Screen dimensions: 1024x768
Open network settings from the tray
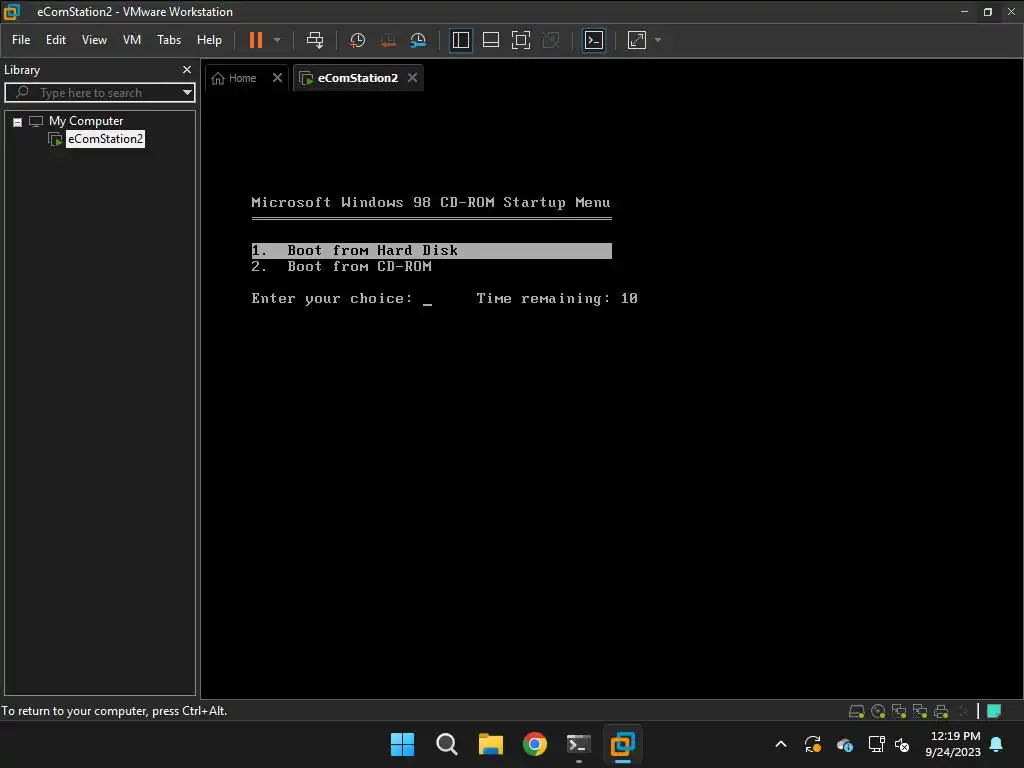[x=876, y=744]
